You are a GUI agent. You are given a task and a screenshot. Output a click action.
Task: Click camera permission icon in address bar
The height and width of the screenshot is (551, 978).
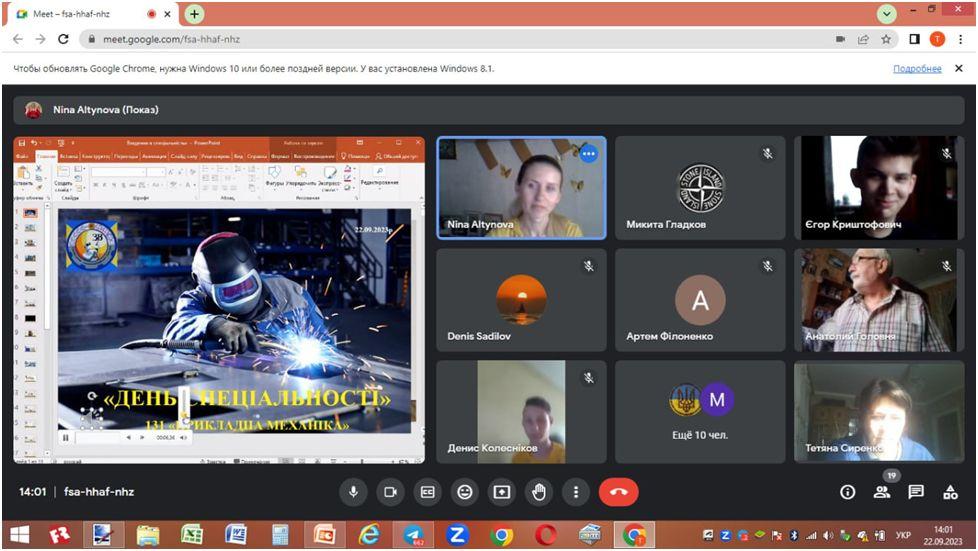pyautogui.click(x=840, y=39)
